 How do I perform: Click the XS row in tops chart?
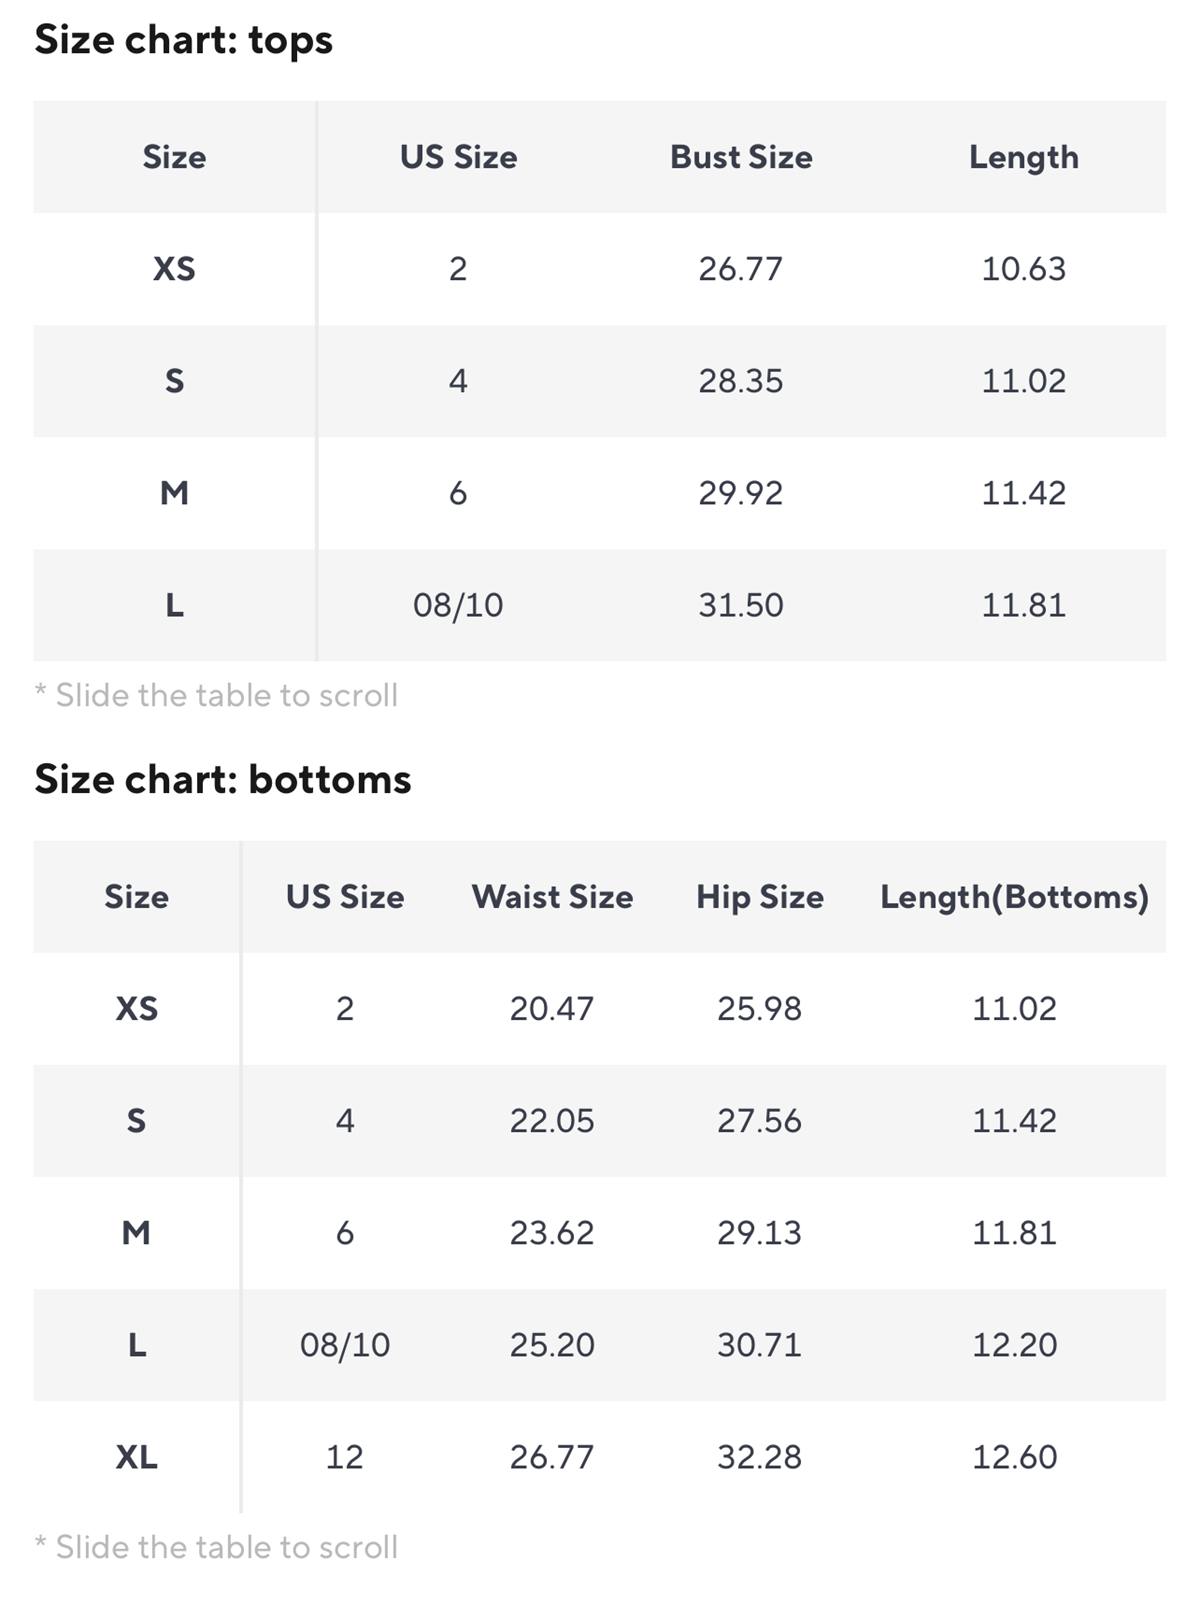coord(174,269)
